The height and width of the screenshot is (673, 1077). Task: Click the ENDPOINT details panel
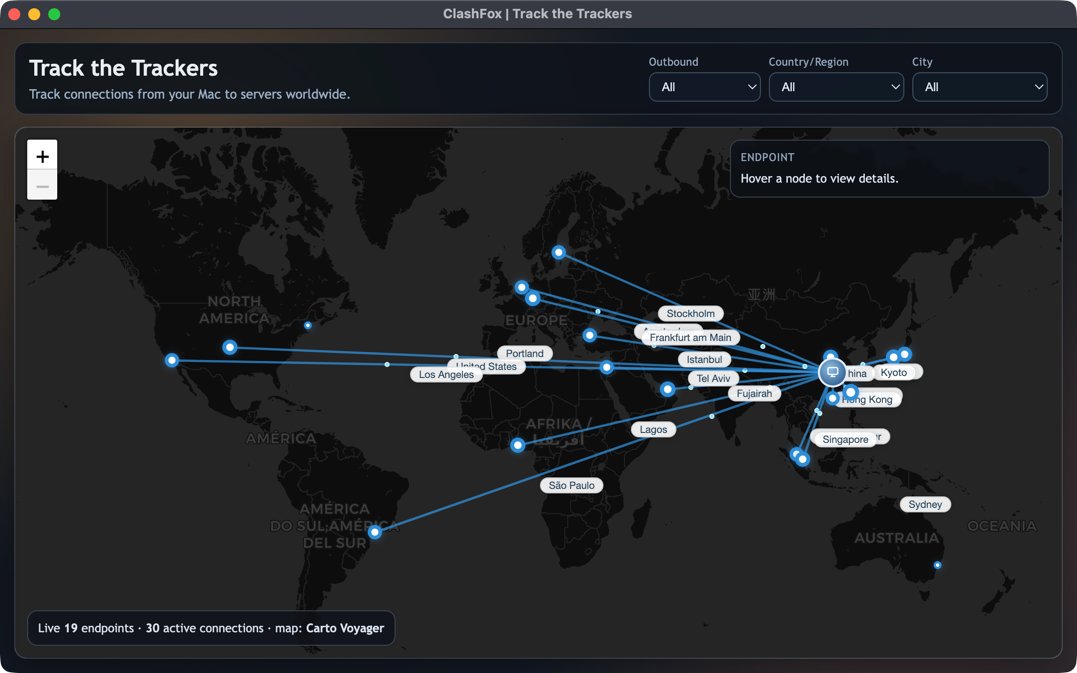coord(889,168)
